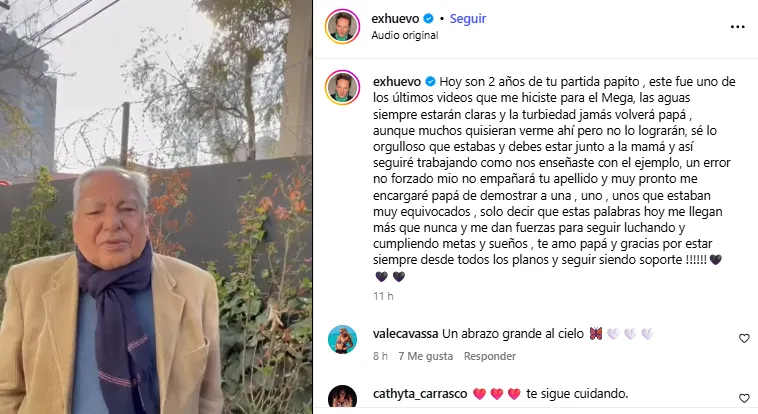Like cathyta_carrasco's comment with the heart

744,398
